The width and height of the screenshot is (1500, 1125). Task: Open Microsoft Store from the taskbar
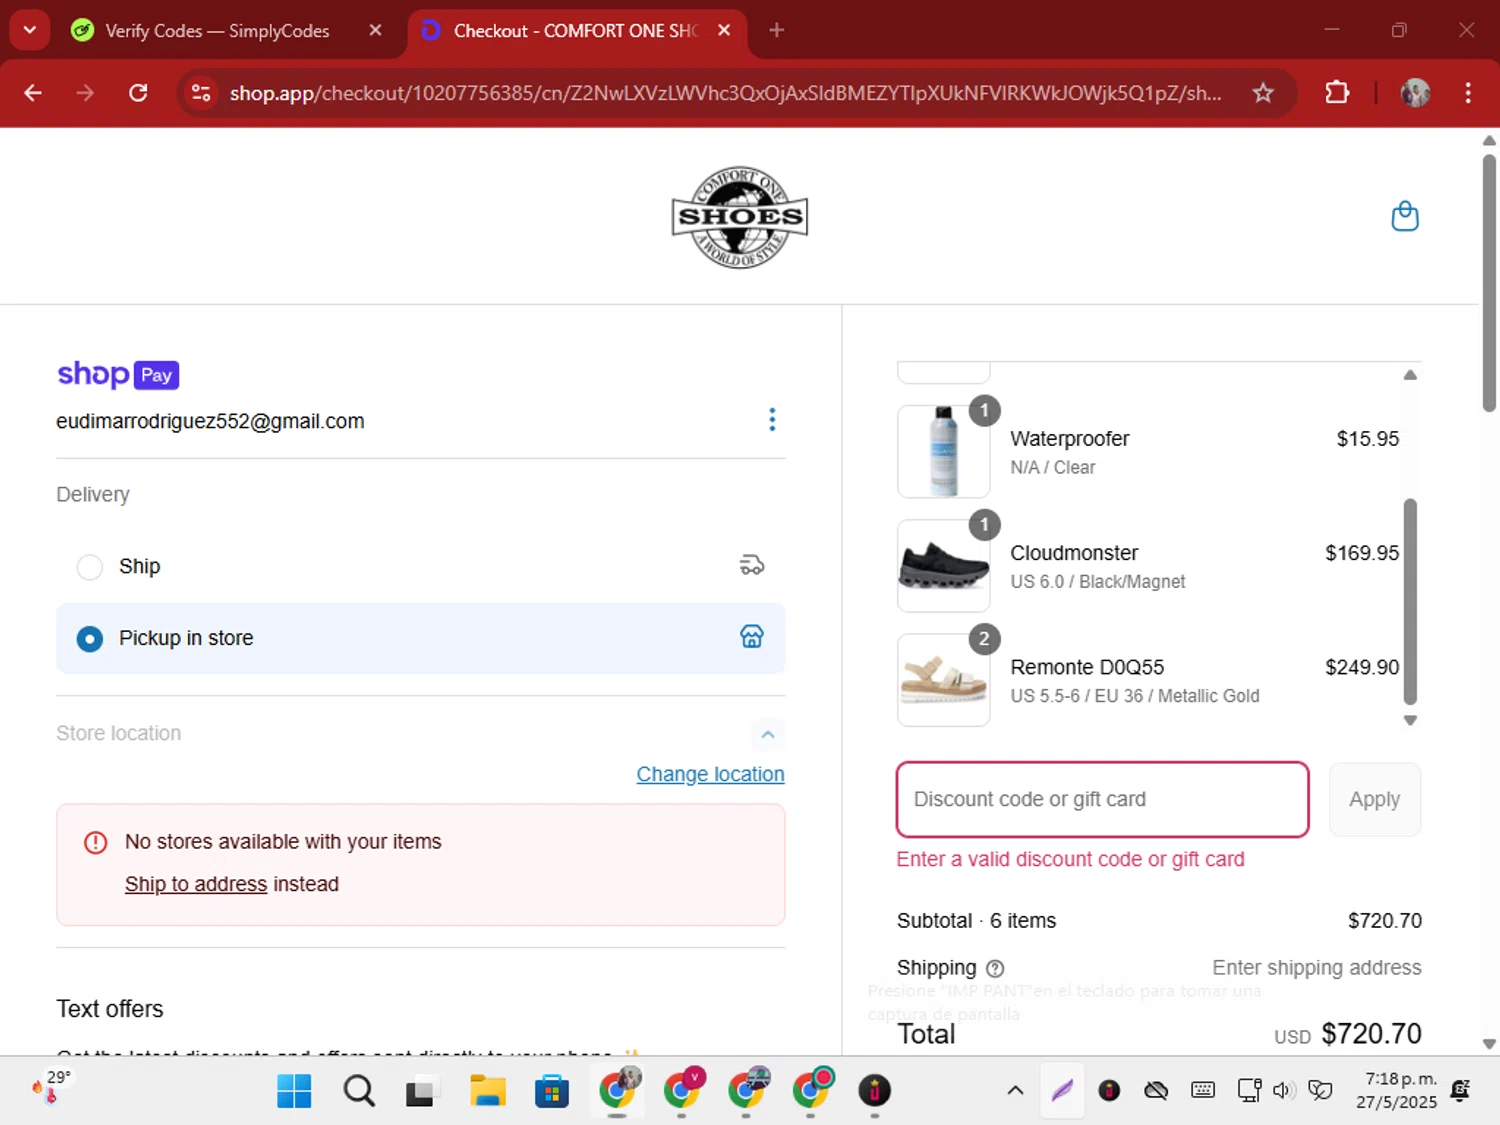551,1091
